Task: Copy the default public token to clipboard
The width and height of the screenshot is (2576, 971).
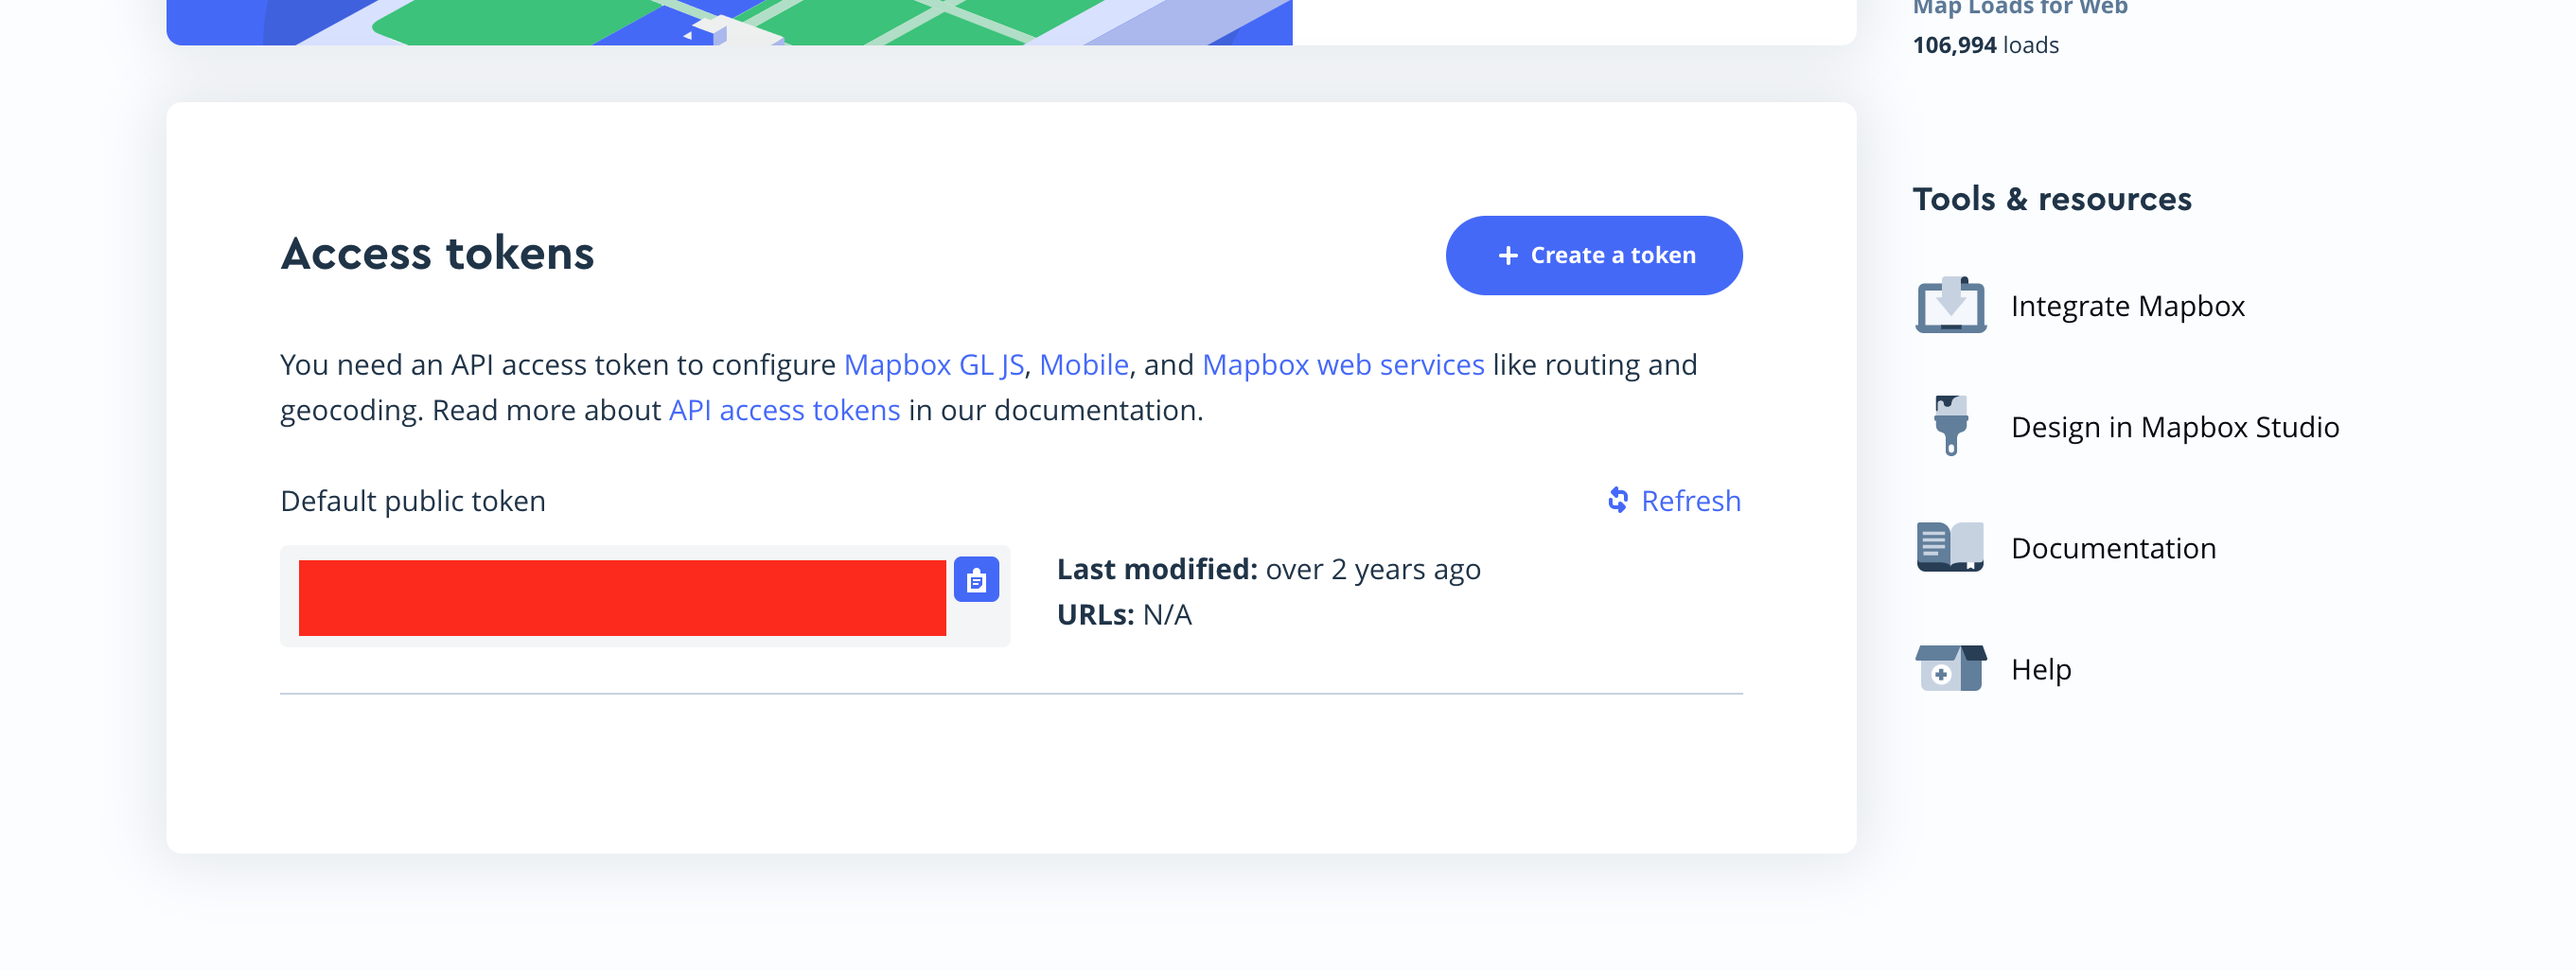Action: pos(976,580)
